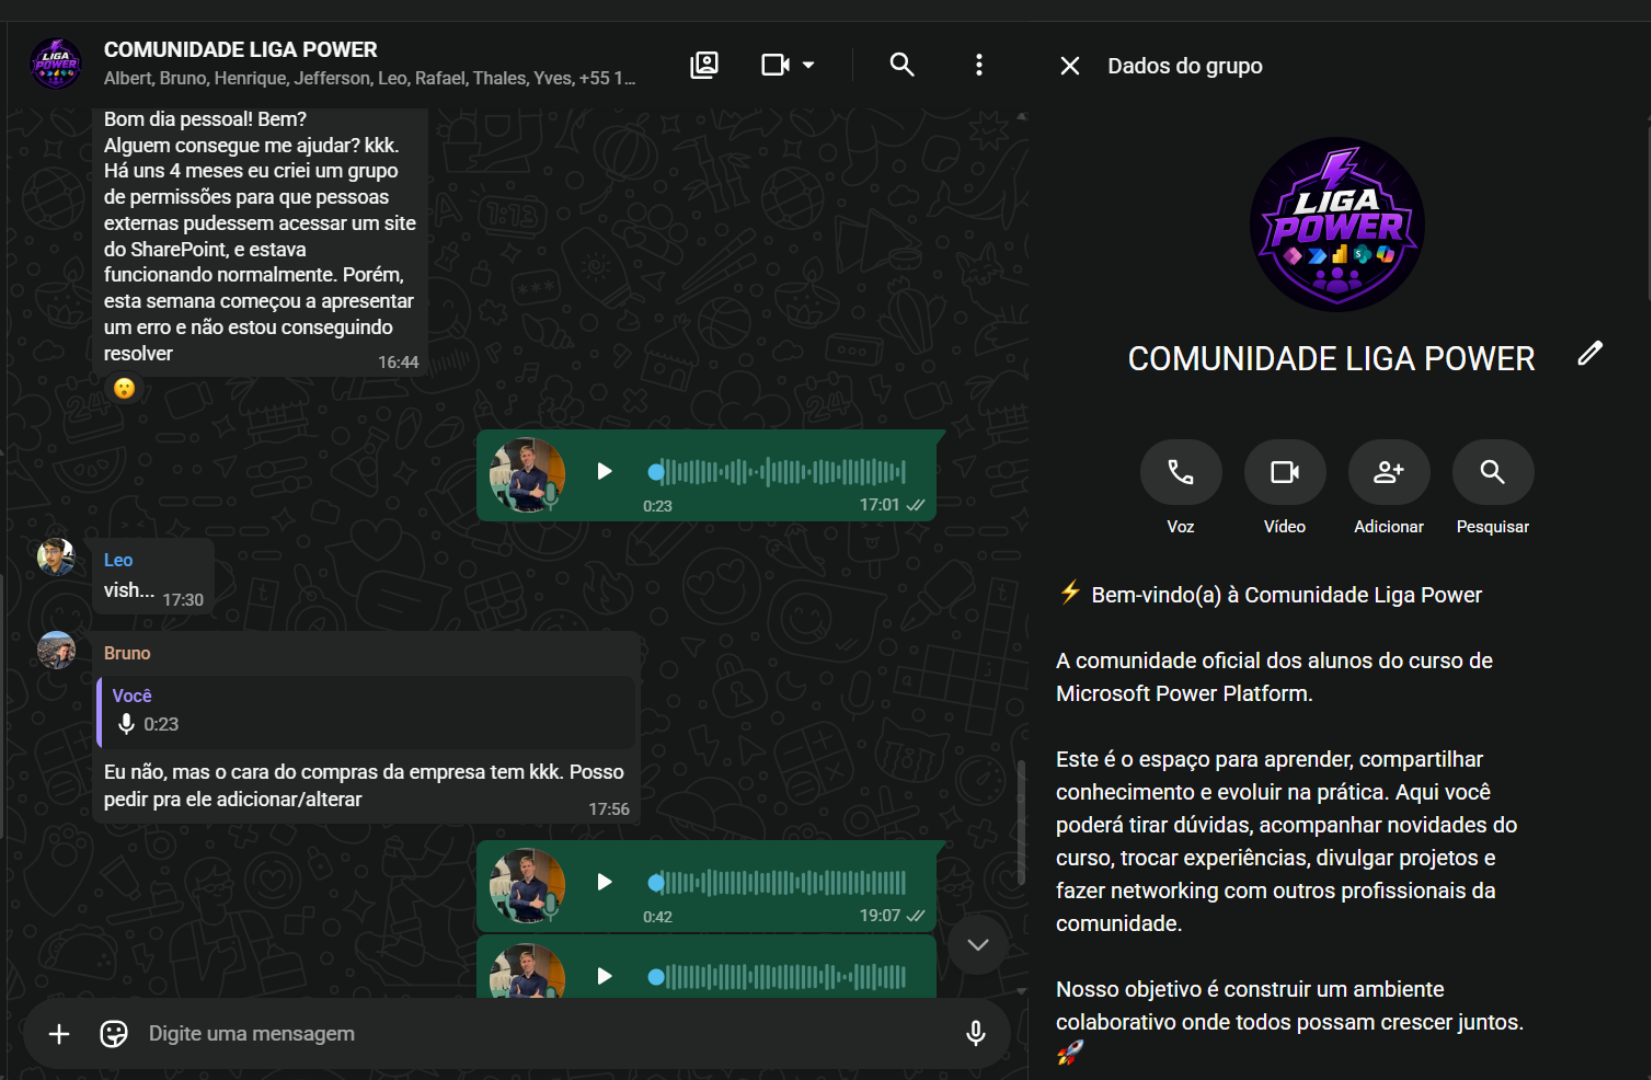This screenshot has height=1080, width=1651.
Task: Open the media gallery icon in chat header
Action: 704,65
